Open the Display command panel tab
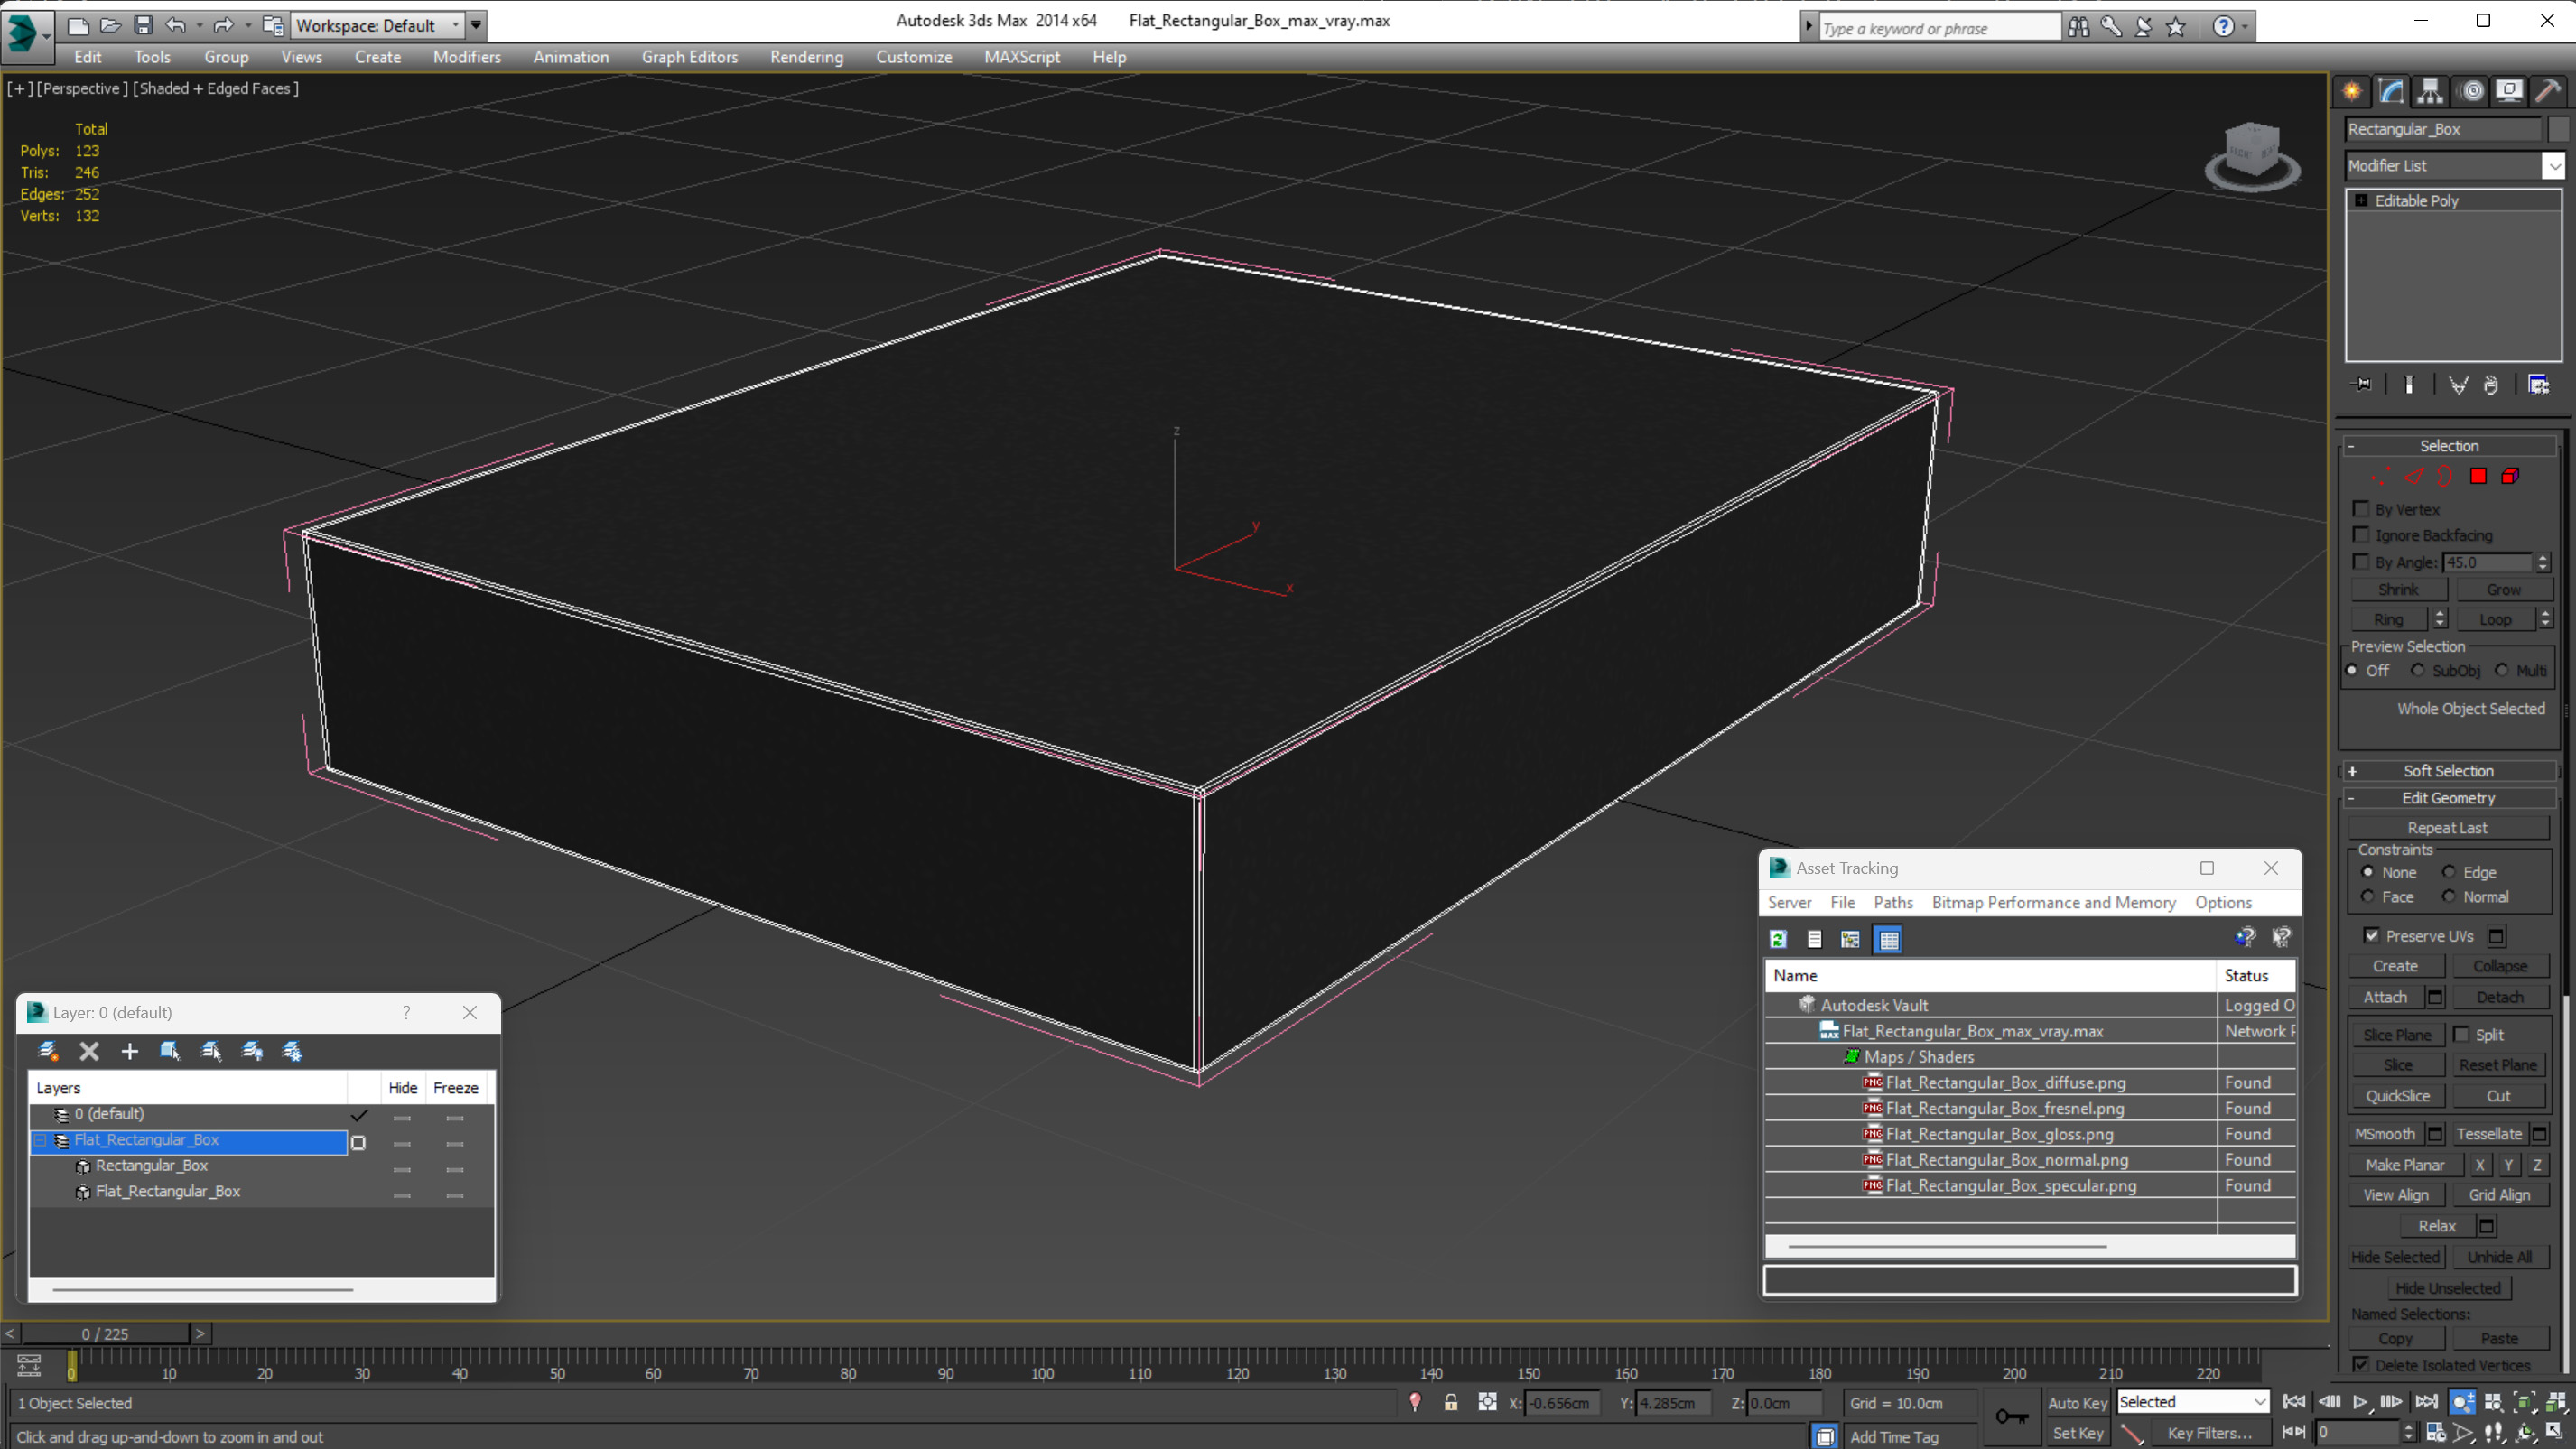Image resolution: width=2576 pixels, height=1449 pixels. 2509,91
